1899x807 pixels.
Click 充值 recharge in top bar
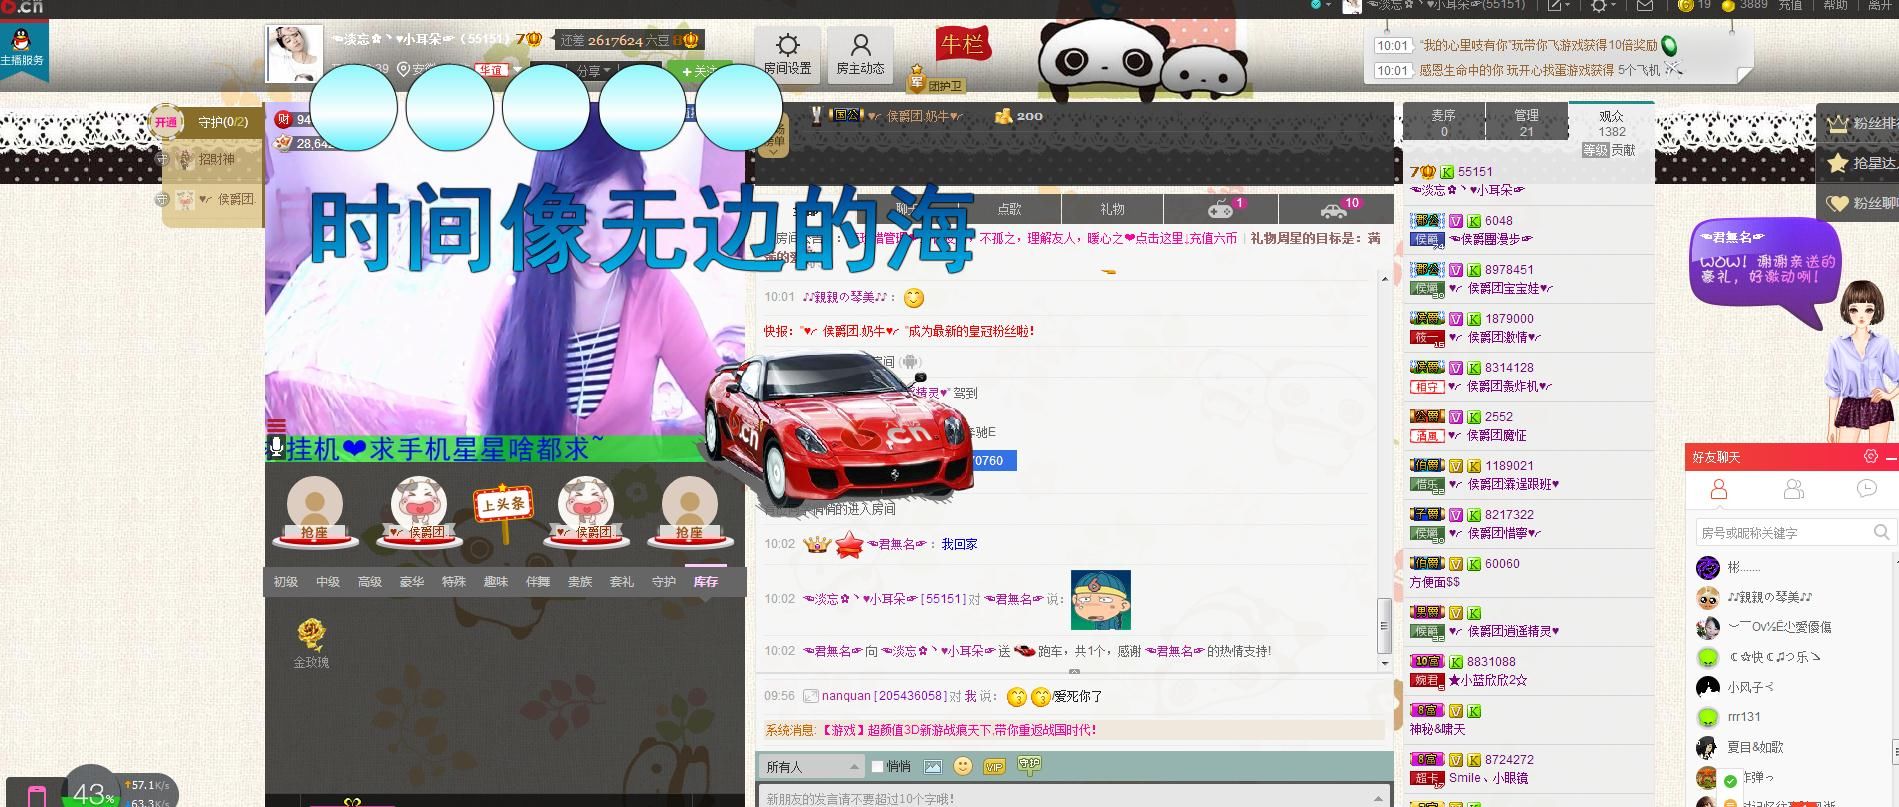pos(1790,6)
